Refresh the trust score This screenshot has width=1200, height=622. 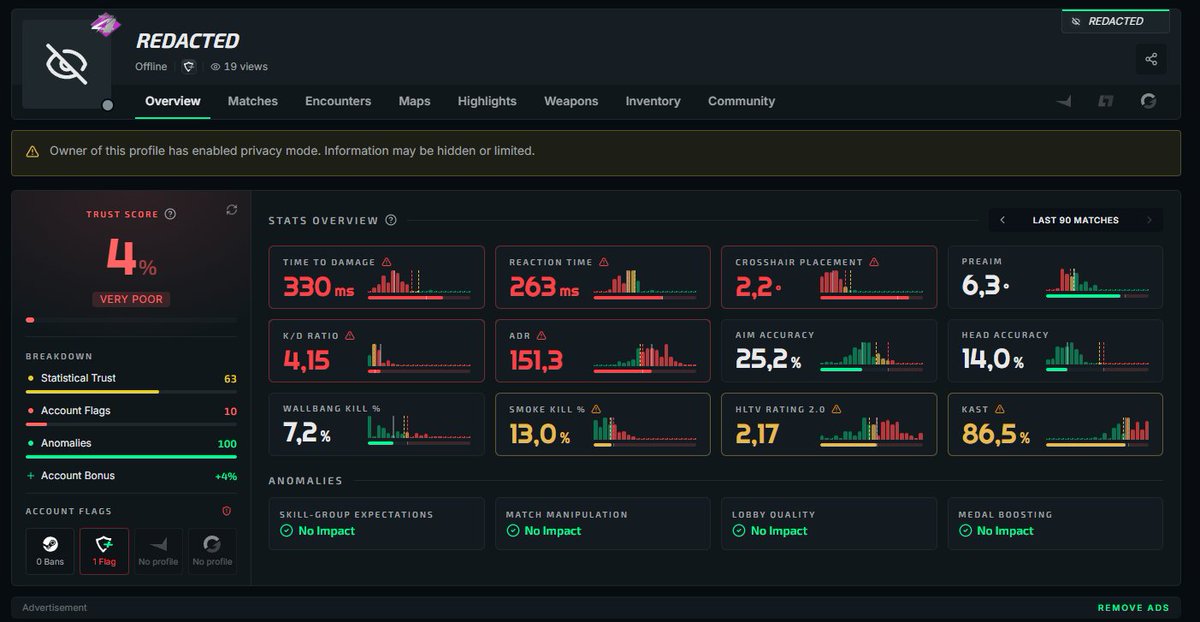pos(232,209)
